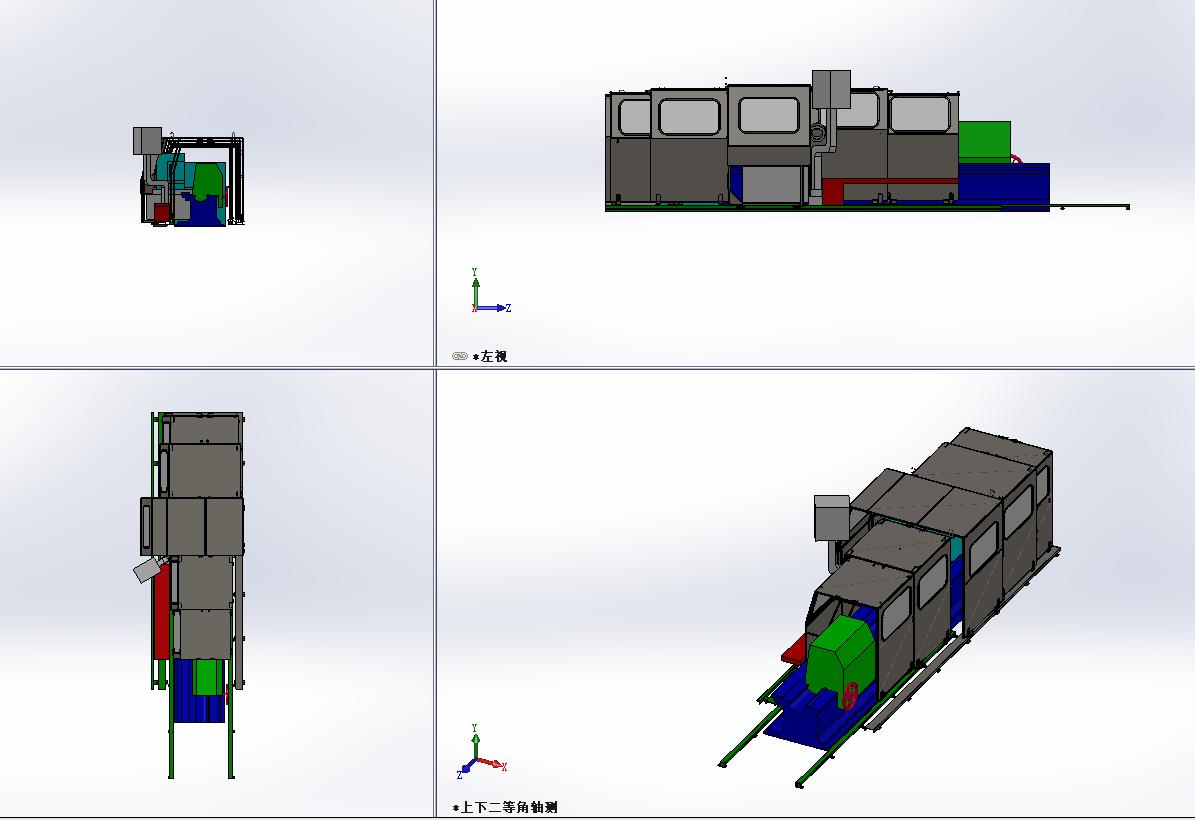Select the red handwheel in isometric view
Image resolution: width=1195 pixels, height=820 pixels.
point(851,695)
